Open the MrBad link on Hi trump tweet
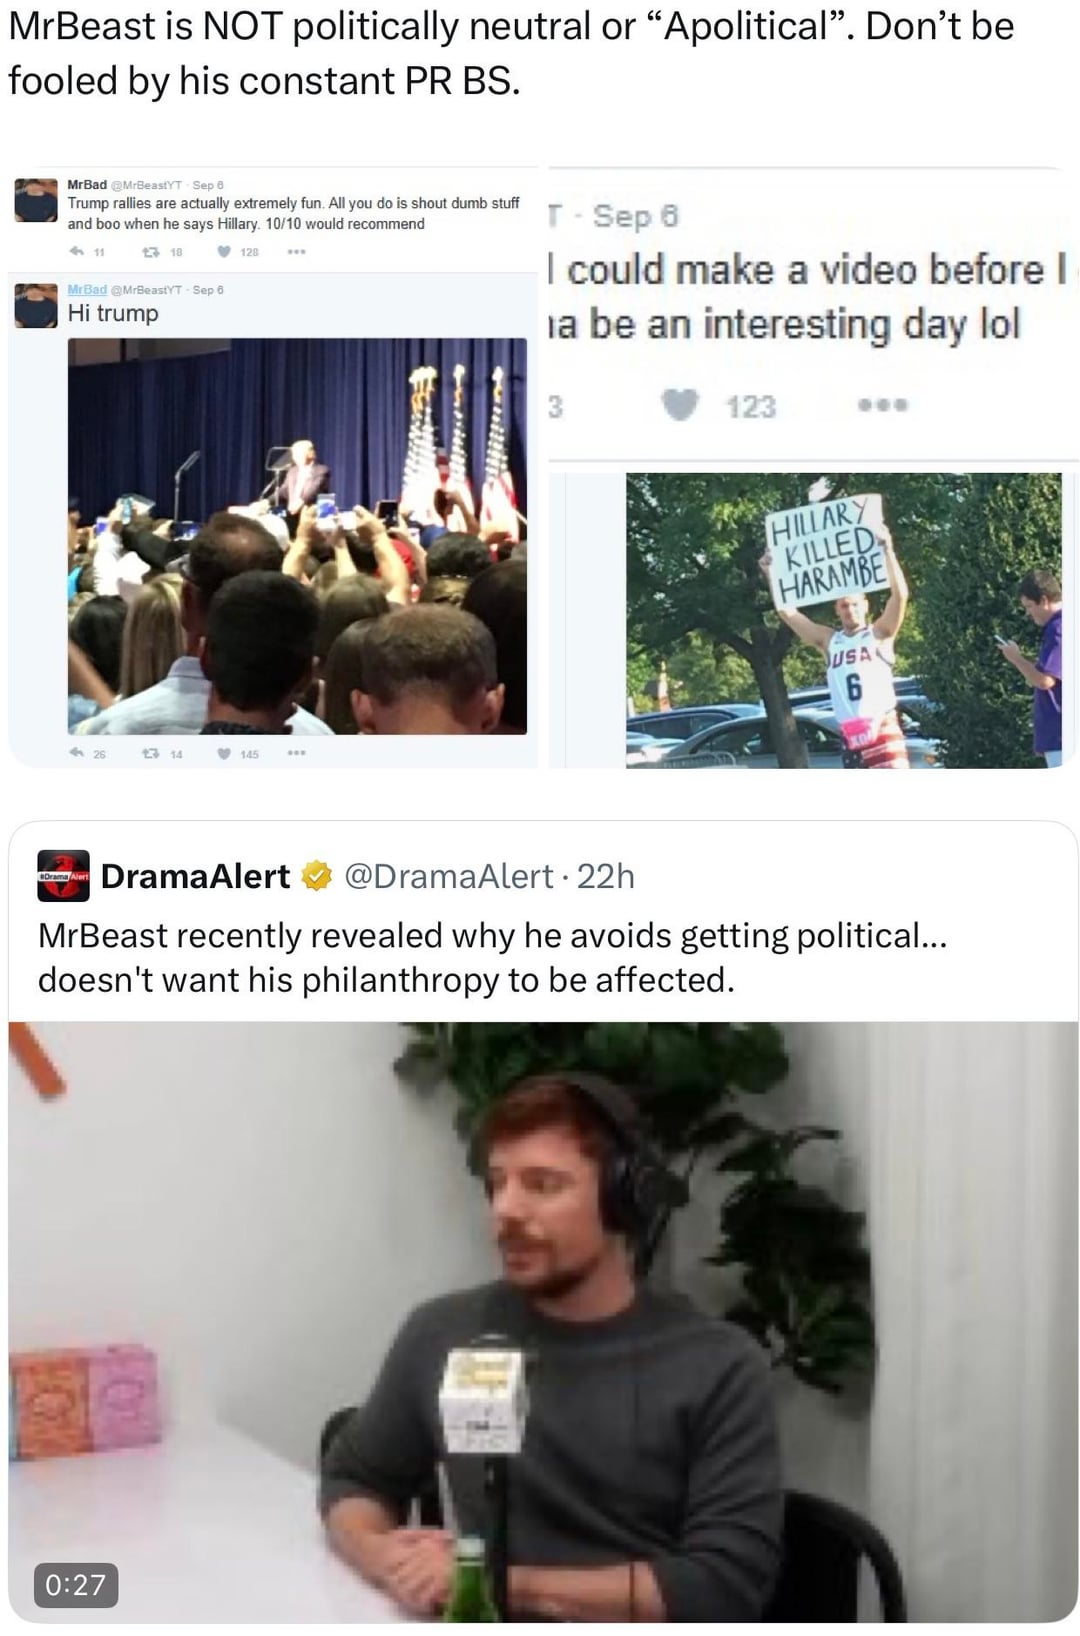Viewport: 1080px width, 1636px height. point(87,290)
